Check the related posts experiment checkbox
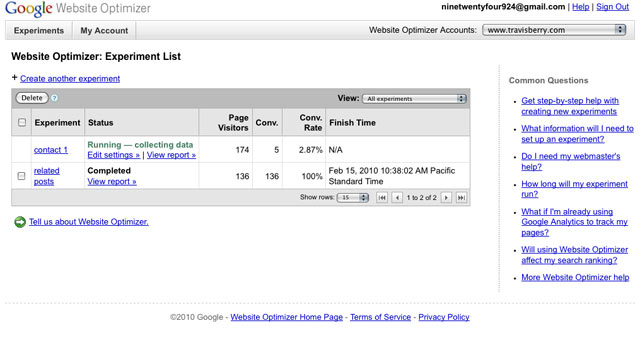The height and width of the screenshot is (364, 640). click(x=21, y=176)
